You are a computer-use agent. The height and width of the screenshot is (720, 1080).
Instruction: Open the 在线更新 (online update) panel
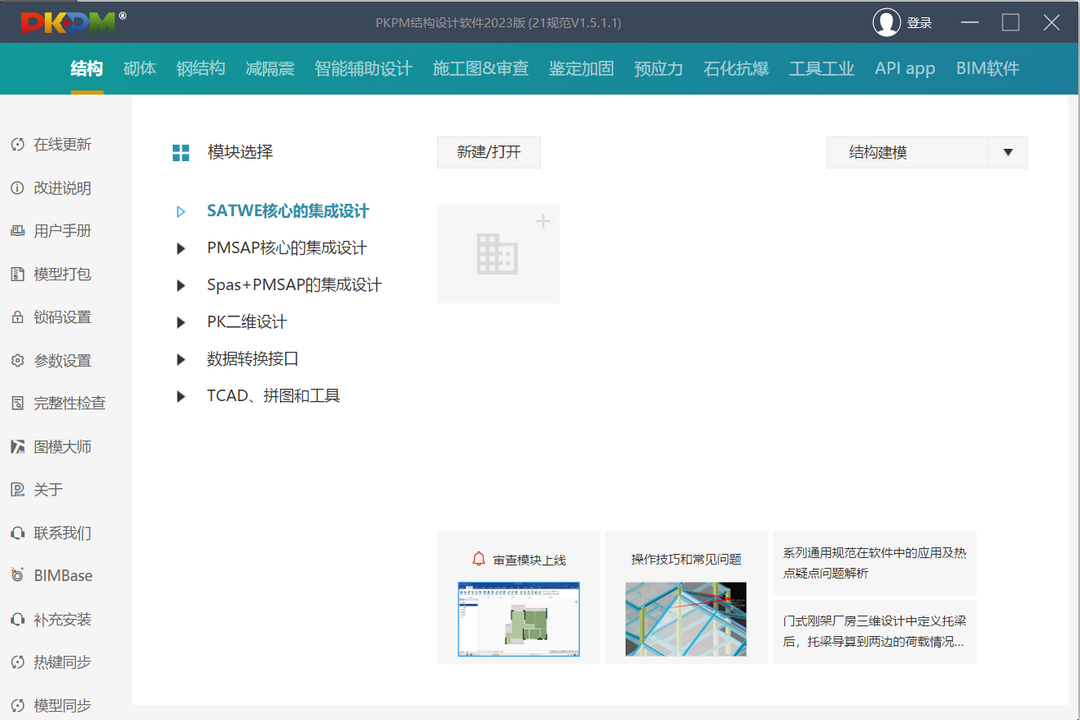60,143
